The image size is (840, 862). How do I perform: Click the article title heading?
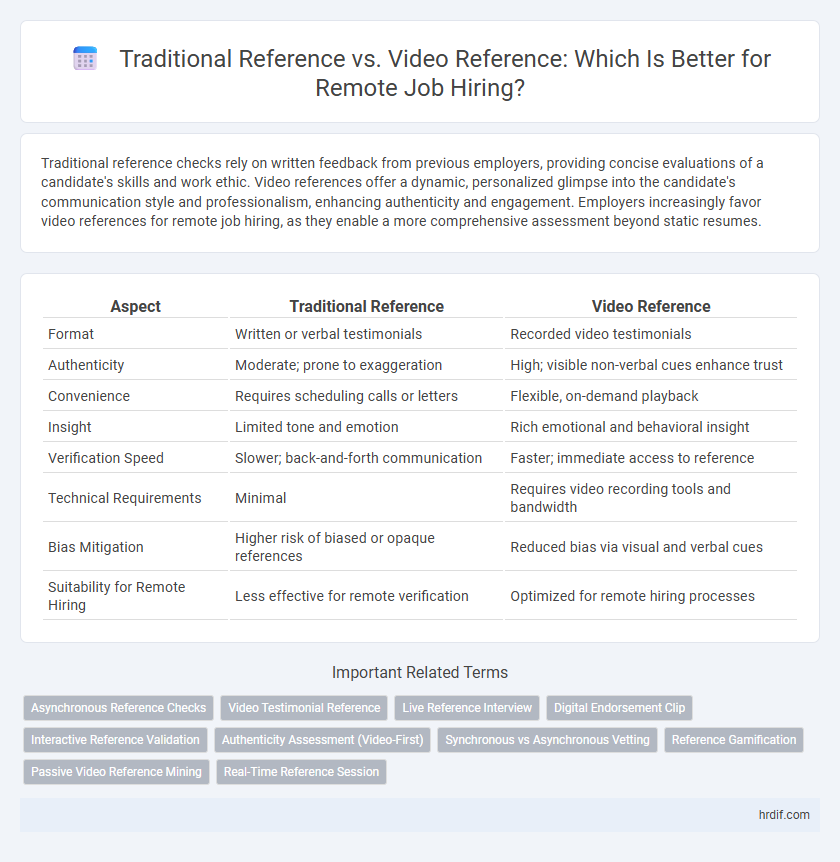click(x=445, y=73)
